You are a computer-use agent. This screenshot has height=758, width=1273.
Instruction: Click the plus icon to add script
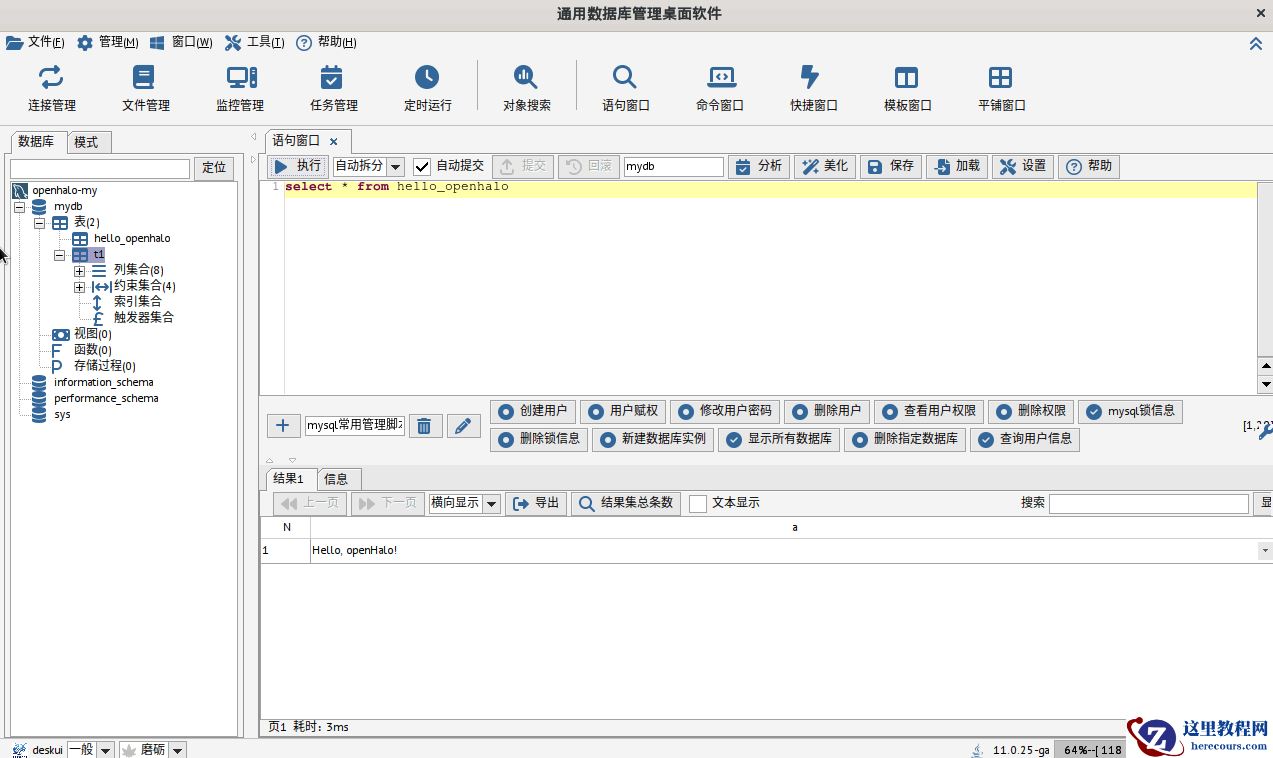point(283,426)
